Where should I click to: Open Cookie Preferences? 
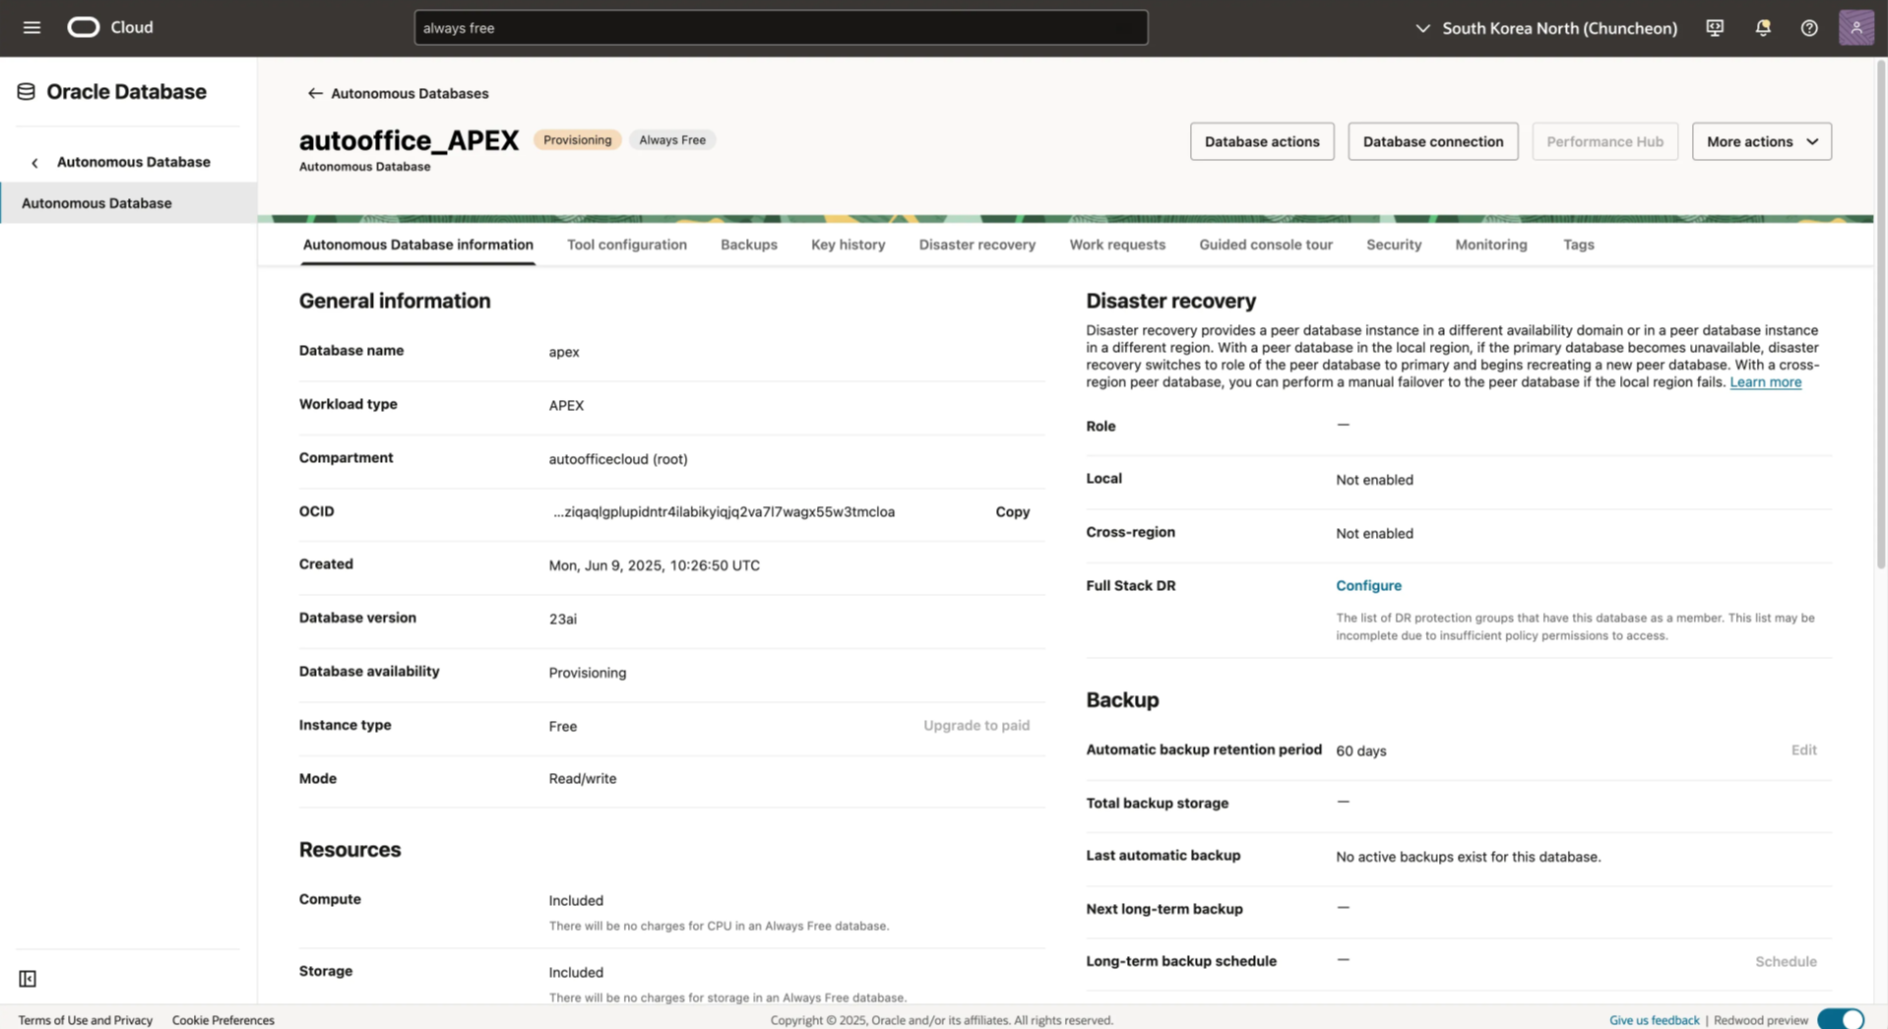point(223,1020)
